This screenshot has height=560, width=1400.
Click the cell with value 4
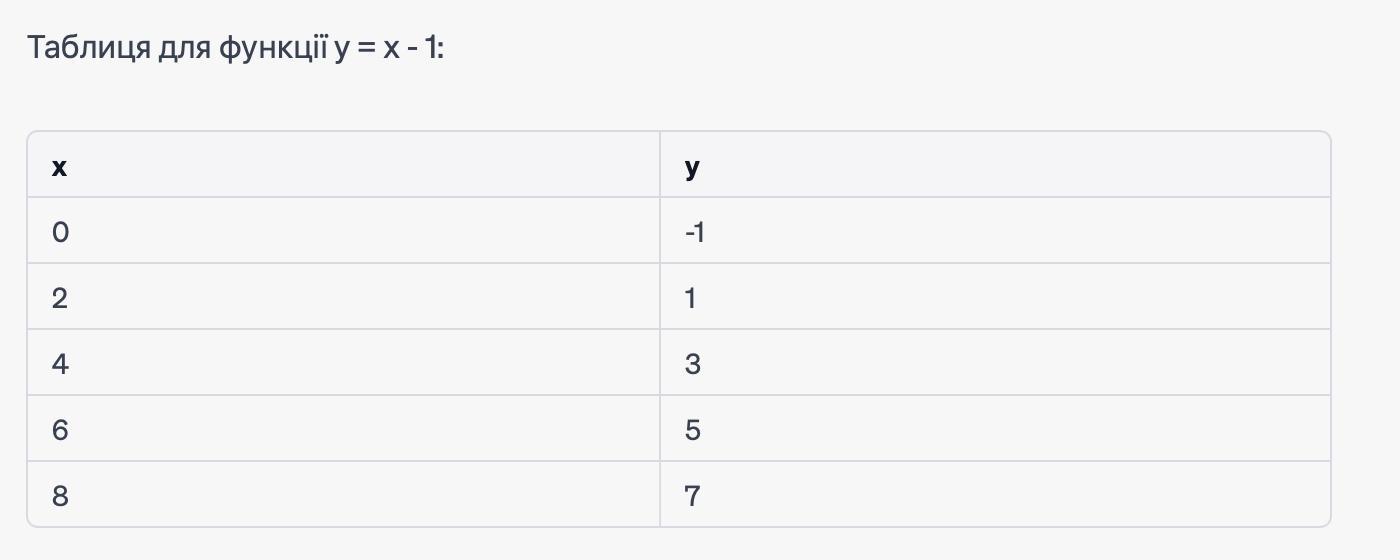pos(60,364)
